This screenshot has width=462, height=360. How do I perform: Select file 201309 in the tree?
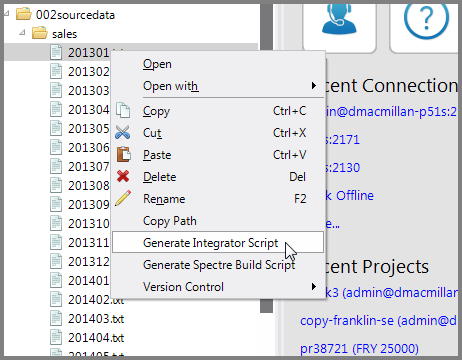[89, 204]
